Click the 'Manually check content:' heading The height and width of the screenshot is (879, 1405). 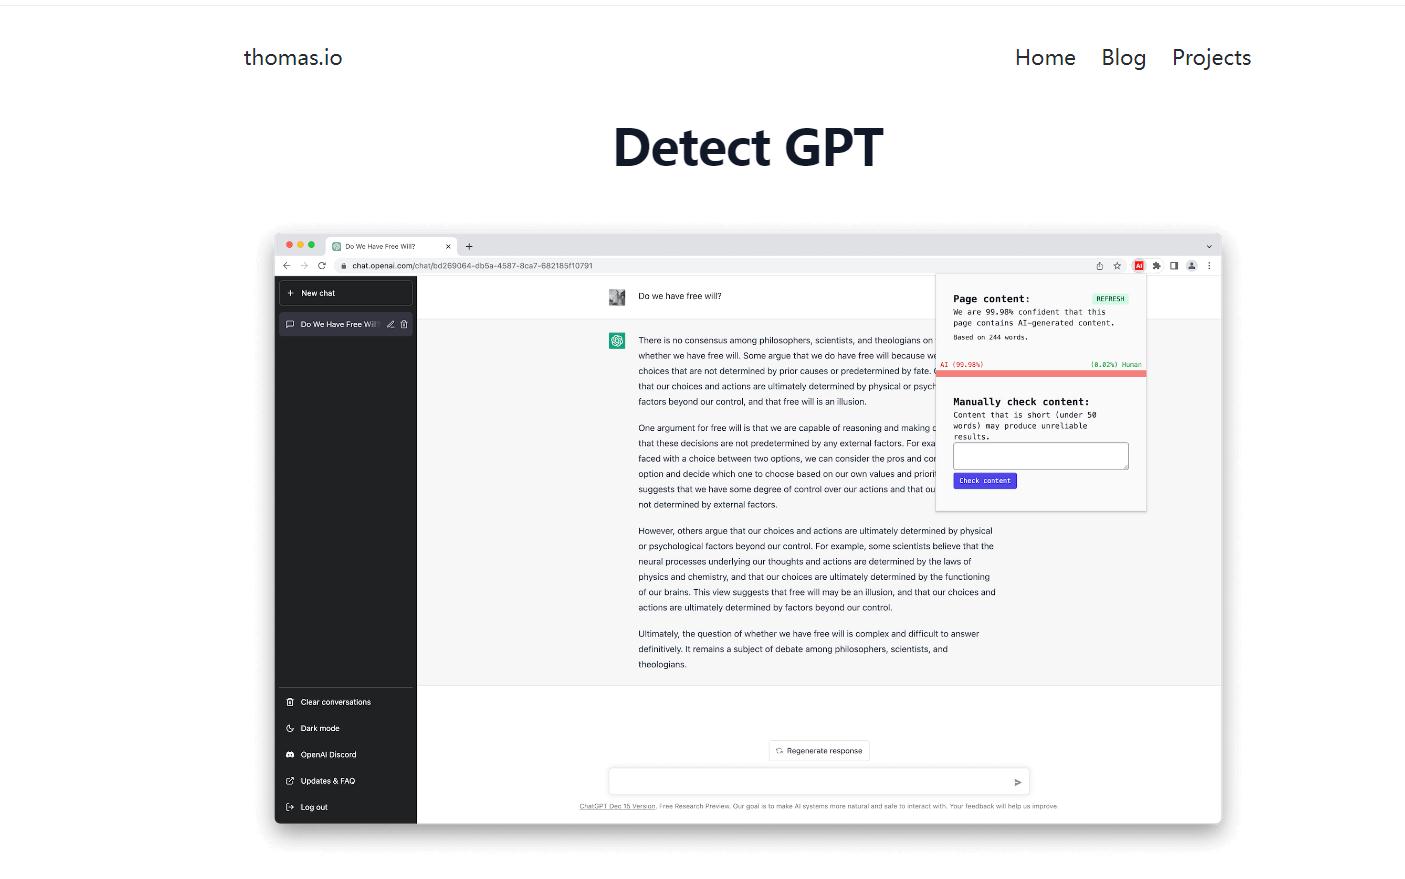[1021, 402]
